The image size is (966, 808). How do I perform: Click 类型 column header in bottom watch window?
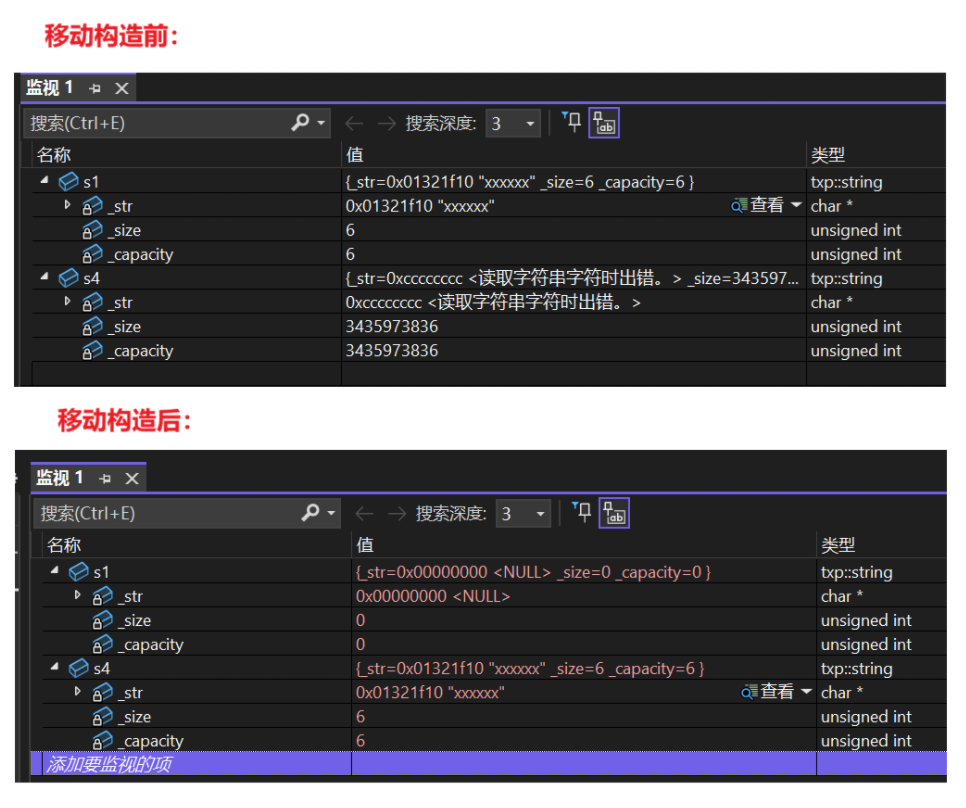838,544
